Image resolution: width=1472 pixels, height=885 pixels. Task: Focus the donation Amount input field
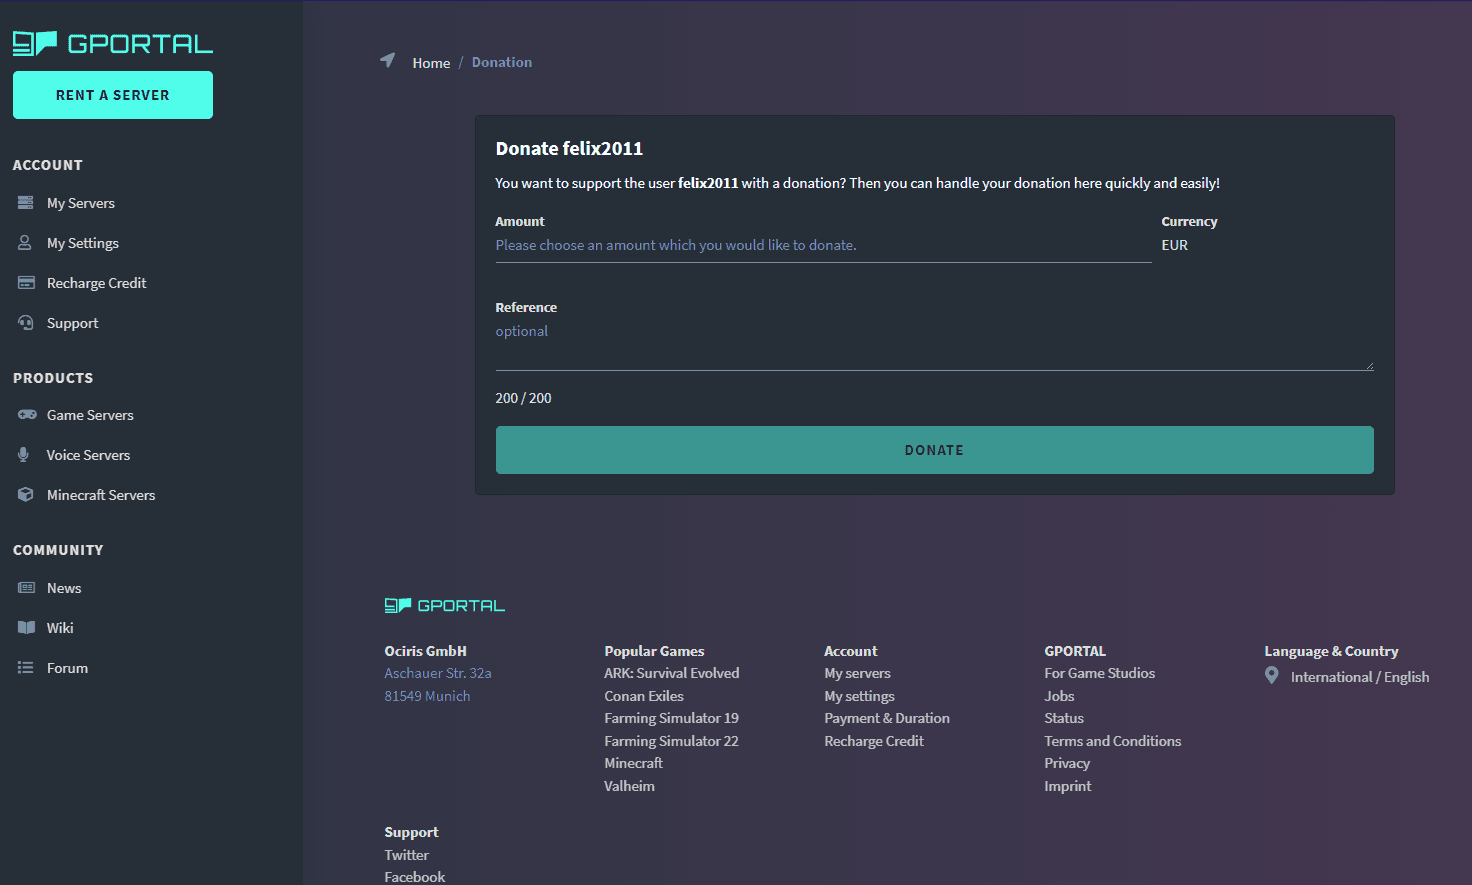point(824,246)
